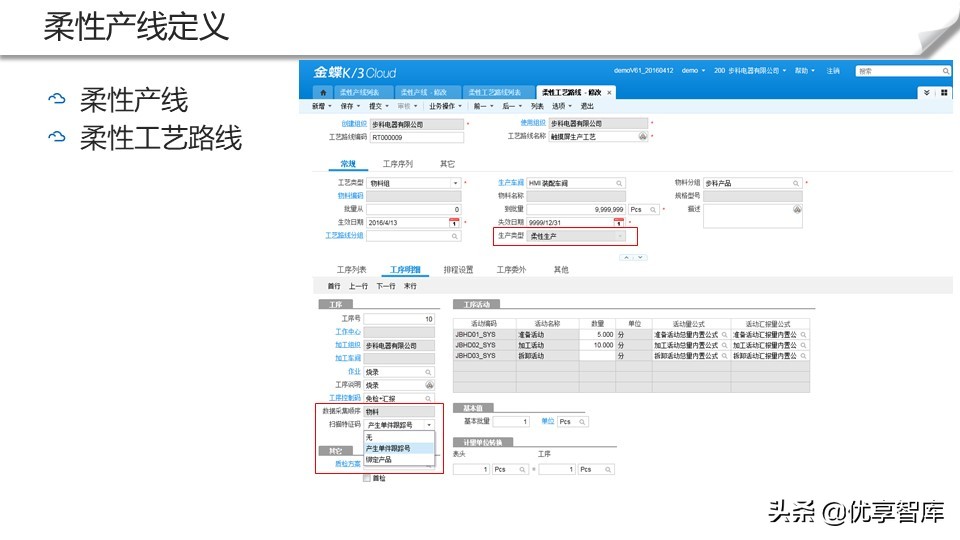The height and width of the screenshot is (540, 960).
Task: Expand the 扫描特征码 dropdown arrow
Action: [429, 425]
